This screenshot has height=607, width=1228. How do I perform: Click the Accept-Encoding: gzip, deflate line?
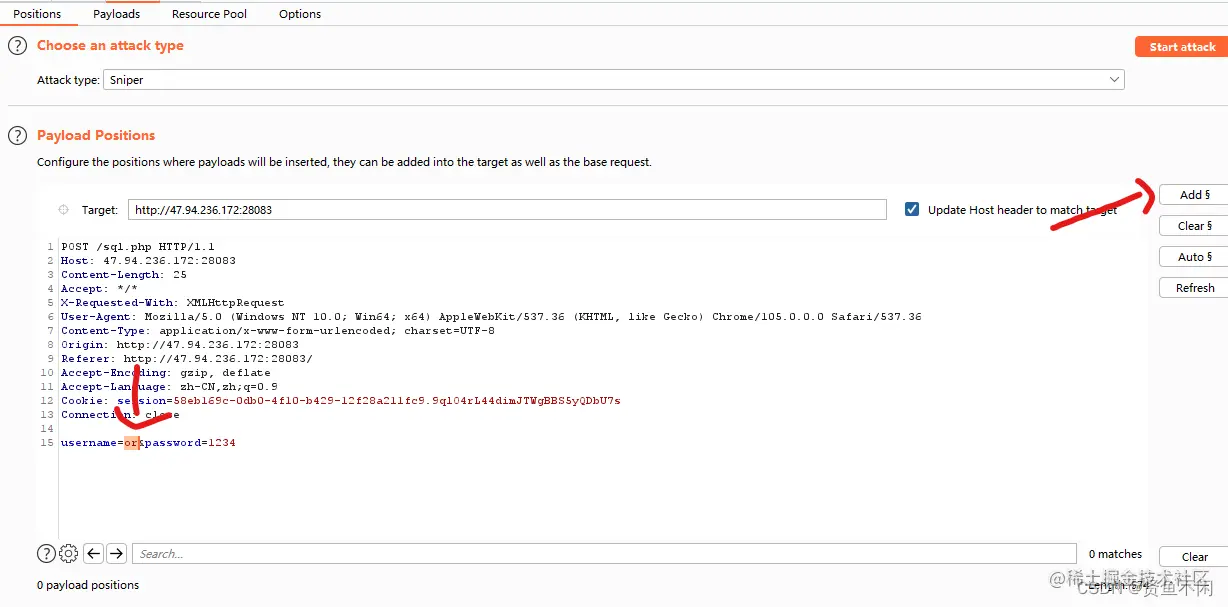(166, 373)
